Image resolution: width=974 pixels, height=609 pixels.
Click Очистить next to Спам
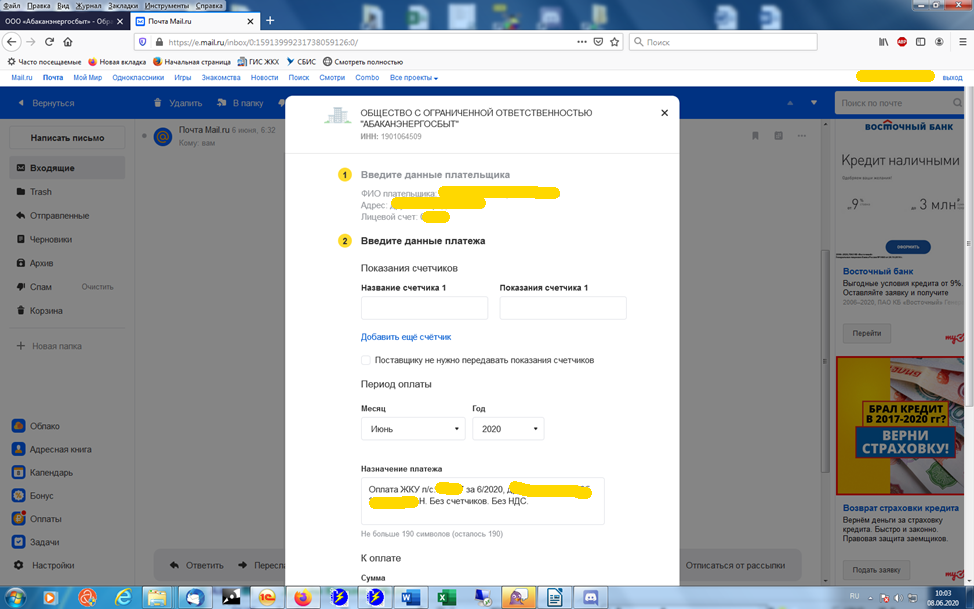(x=97, y=287)
